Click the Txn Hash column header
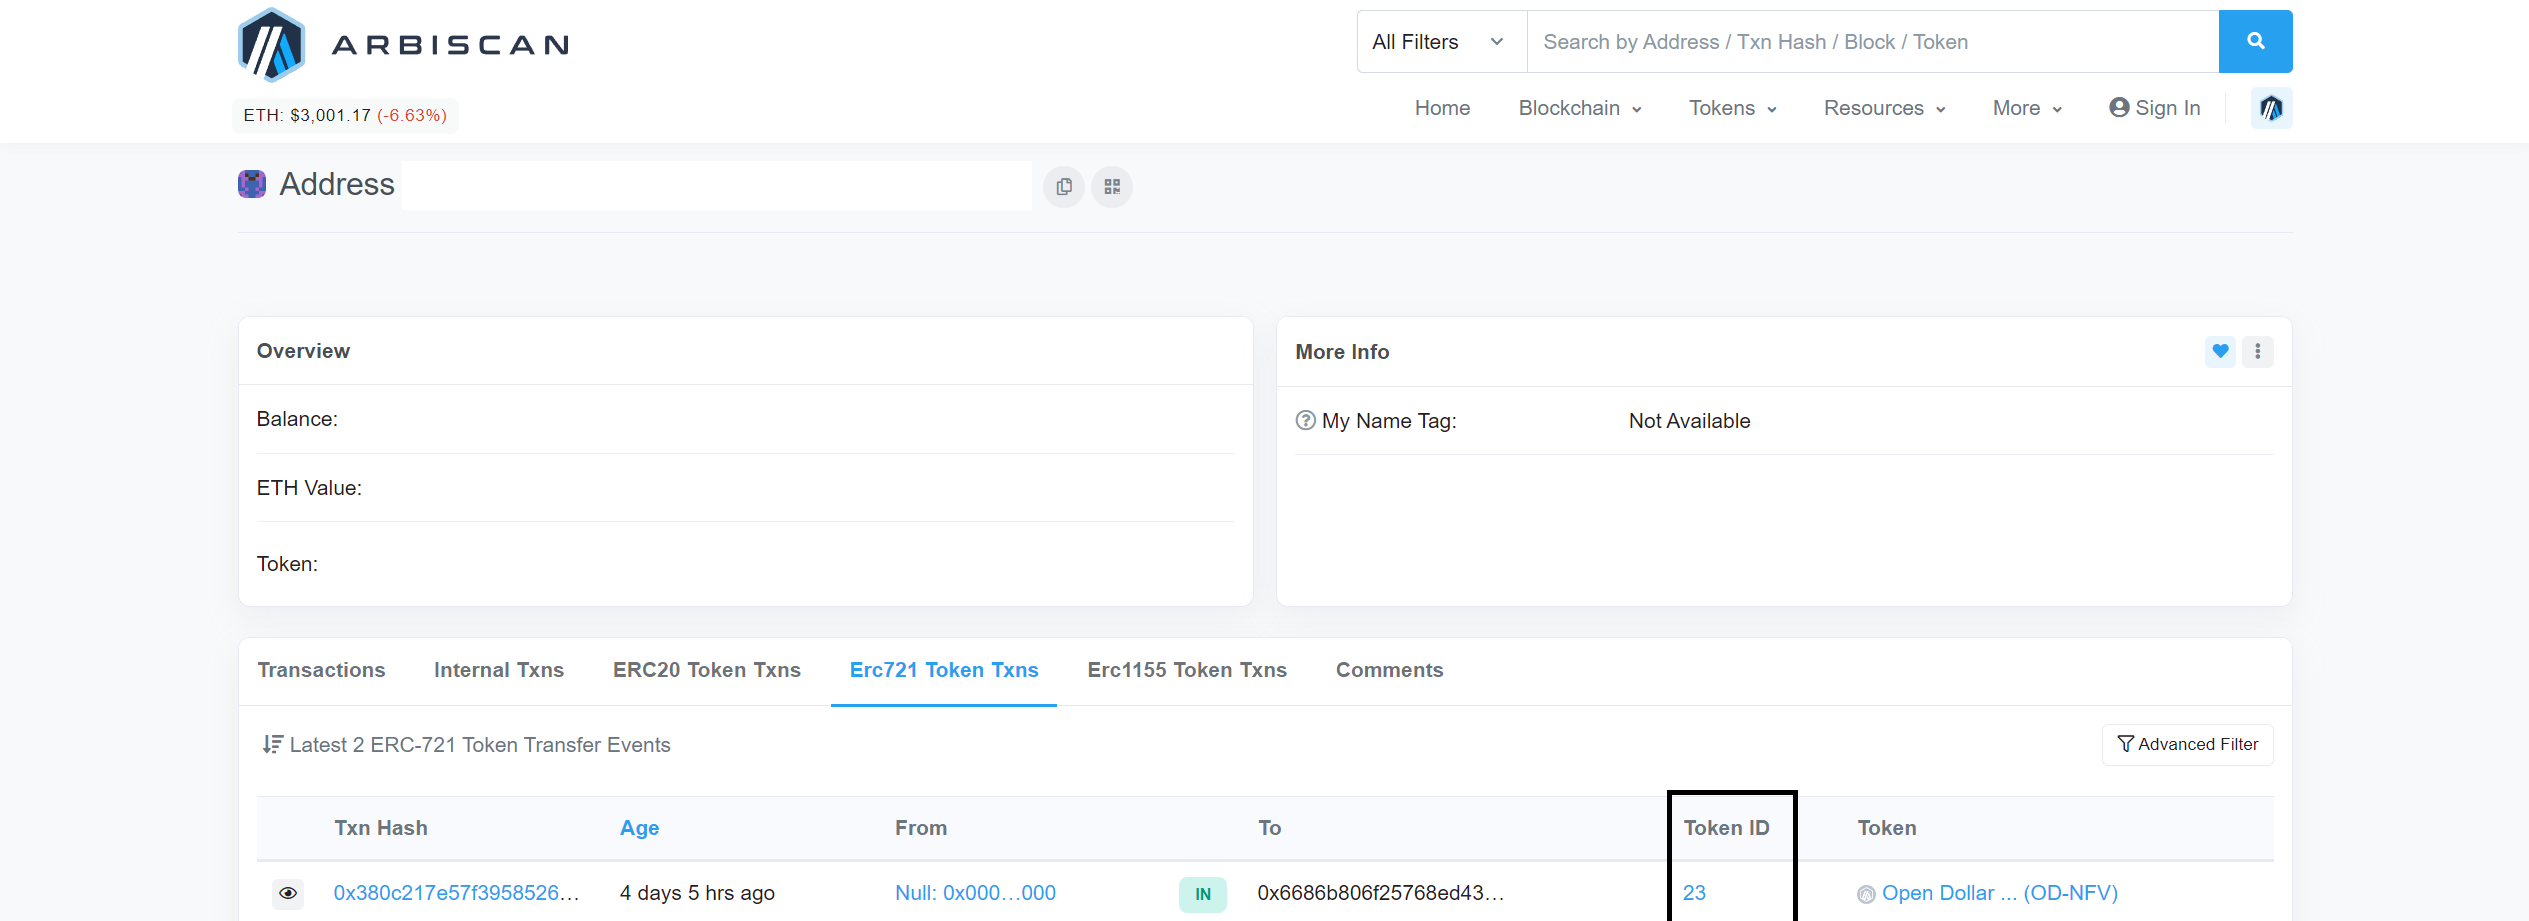The height and width of the screenshot is (921, 2529). tap(380, 828)
